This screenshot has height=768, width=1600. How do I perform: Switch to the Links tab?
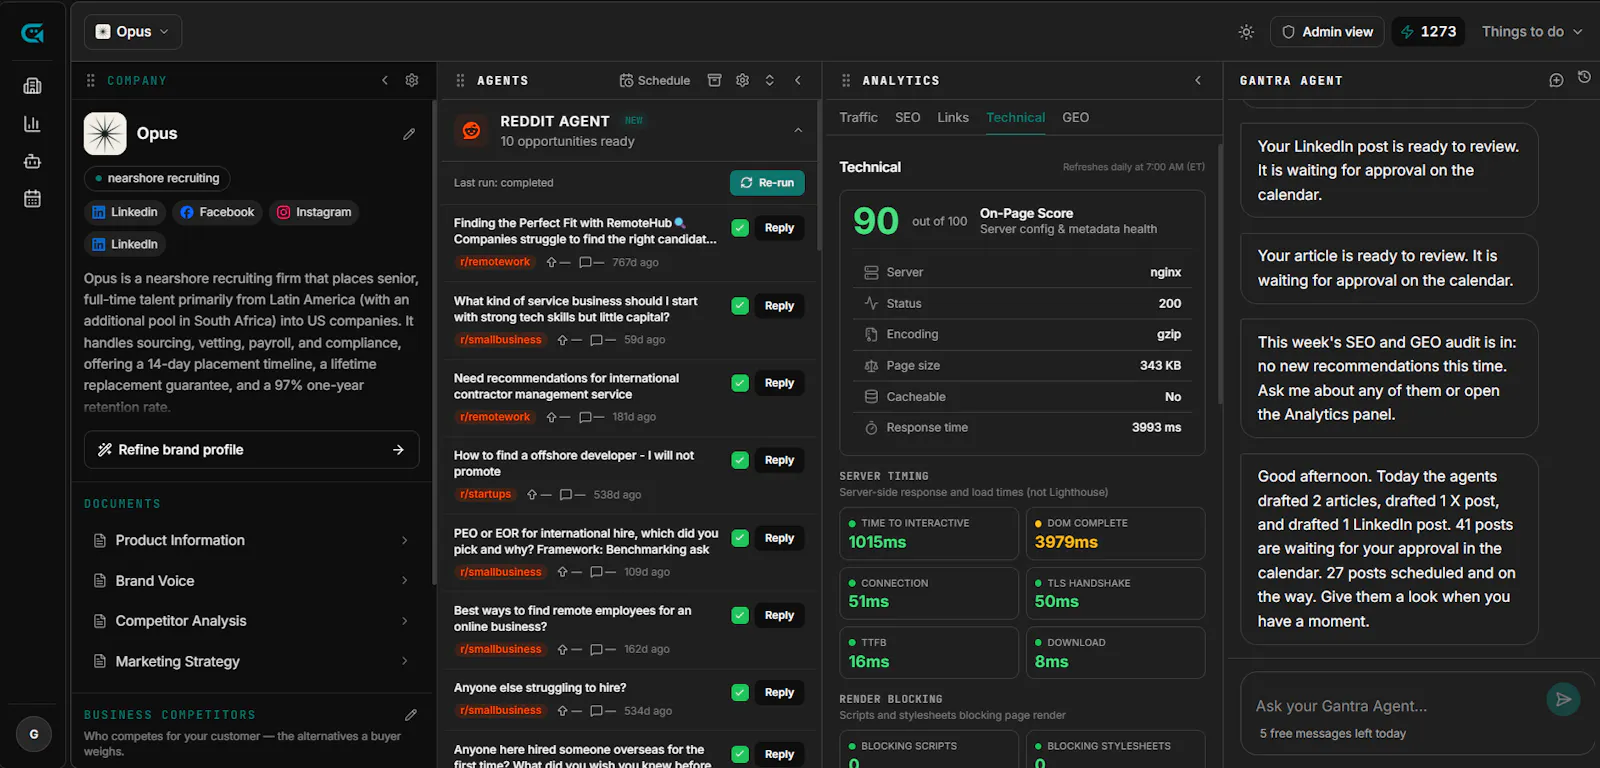pos(953,118)
